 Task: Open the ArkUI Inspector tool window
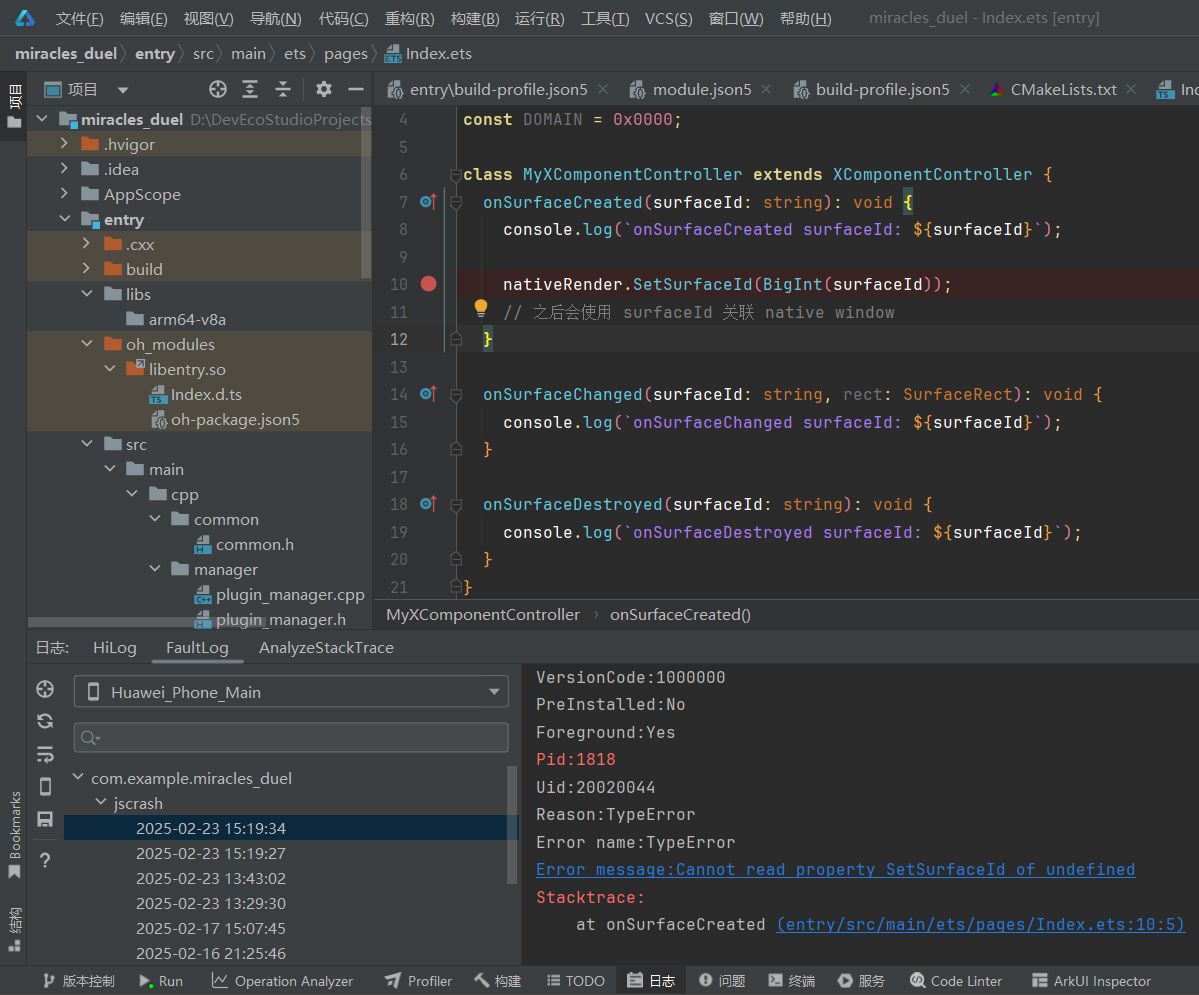click(1091, 981)
